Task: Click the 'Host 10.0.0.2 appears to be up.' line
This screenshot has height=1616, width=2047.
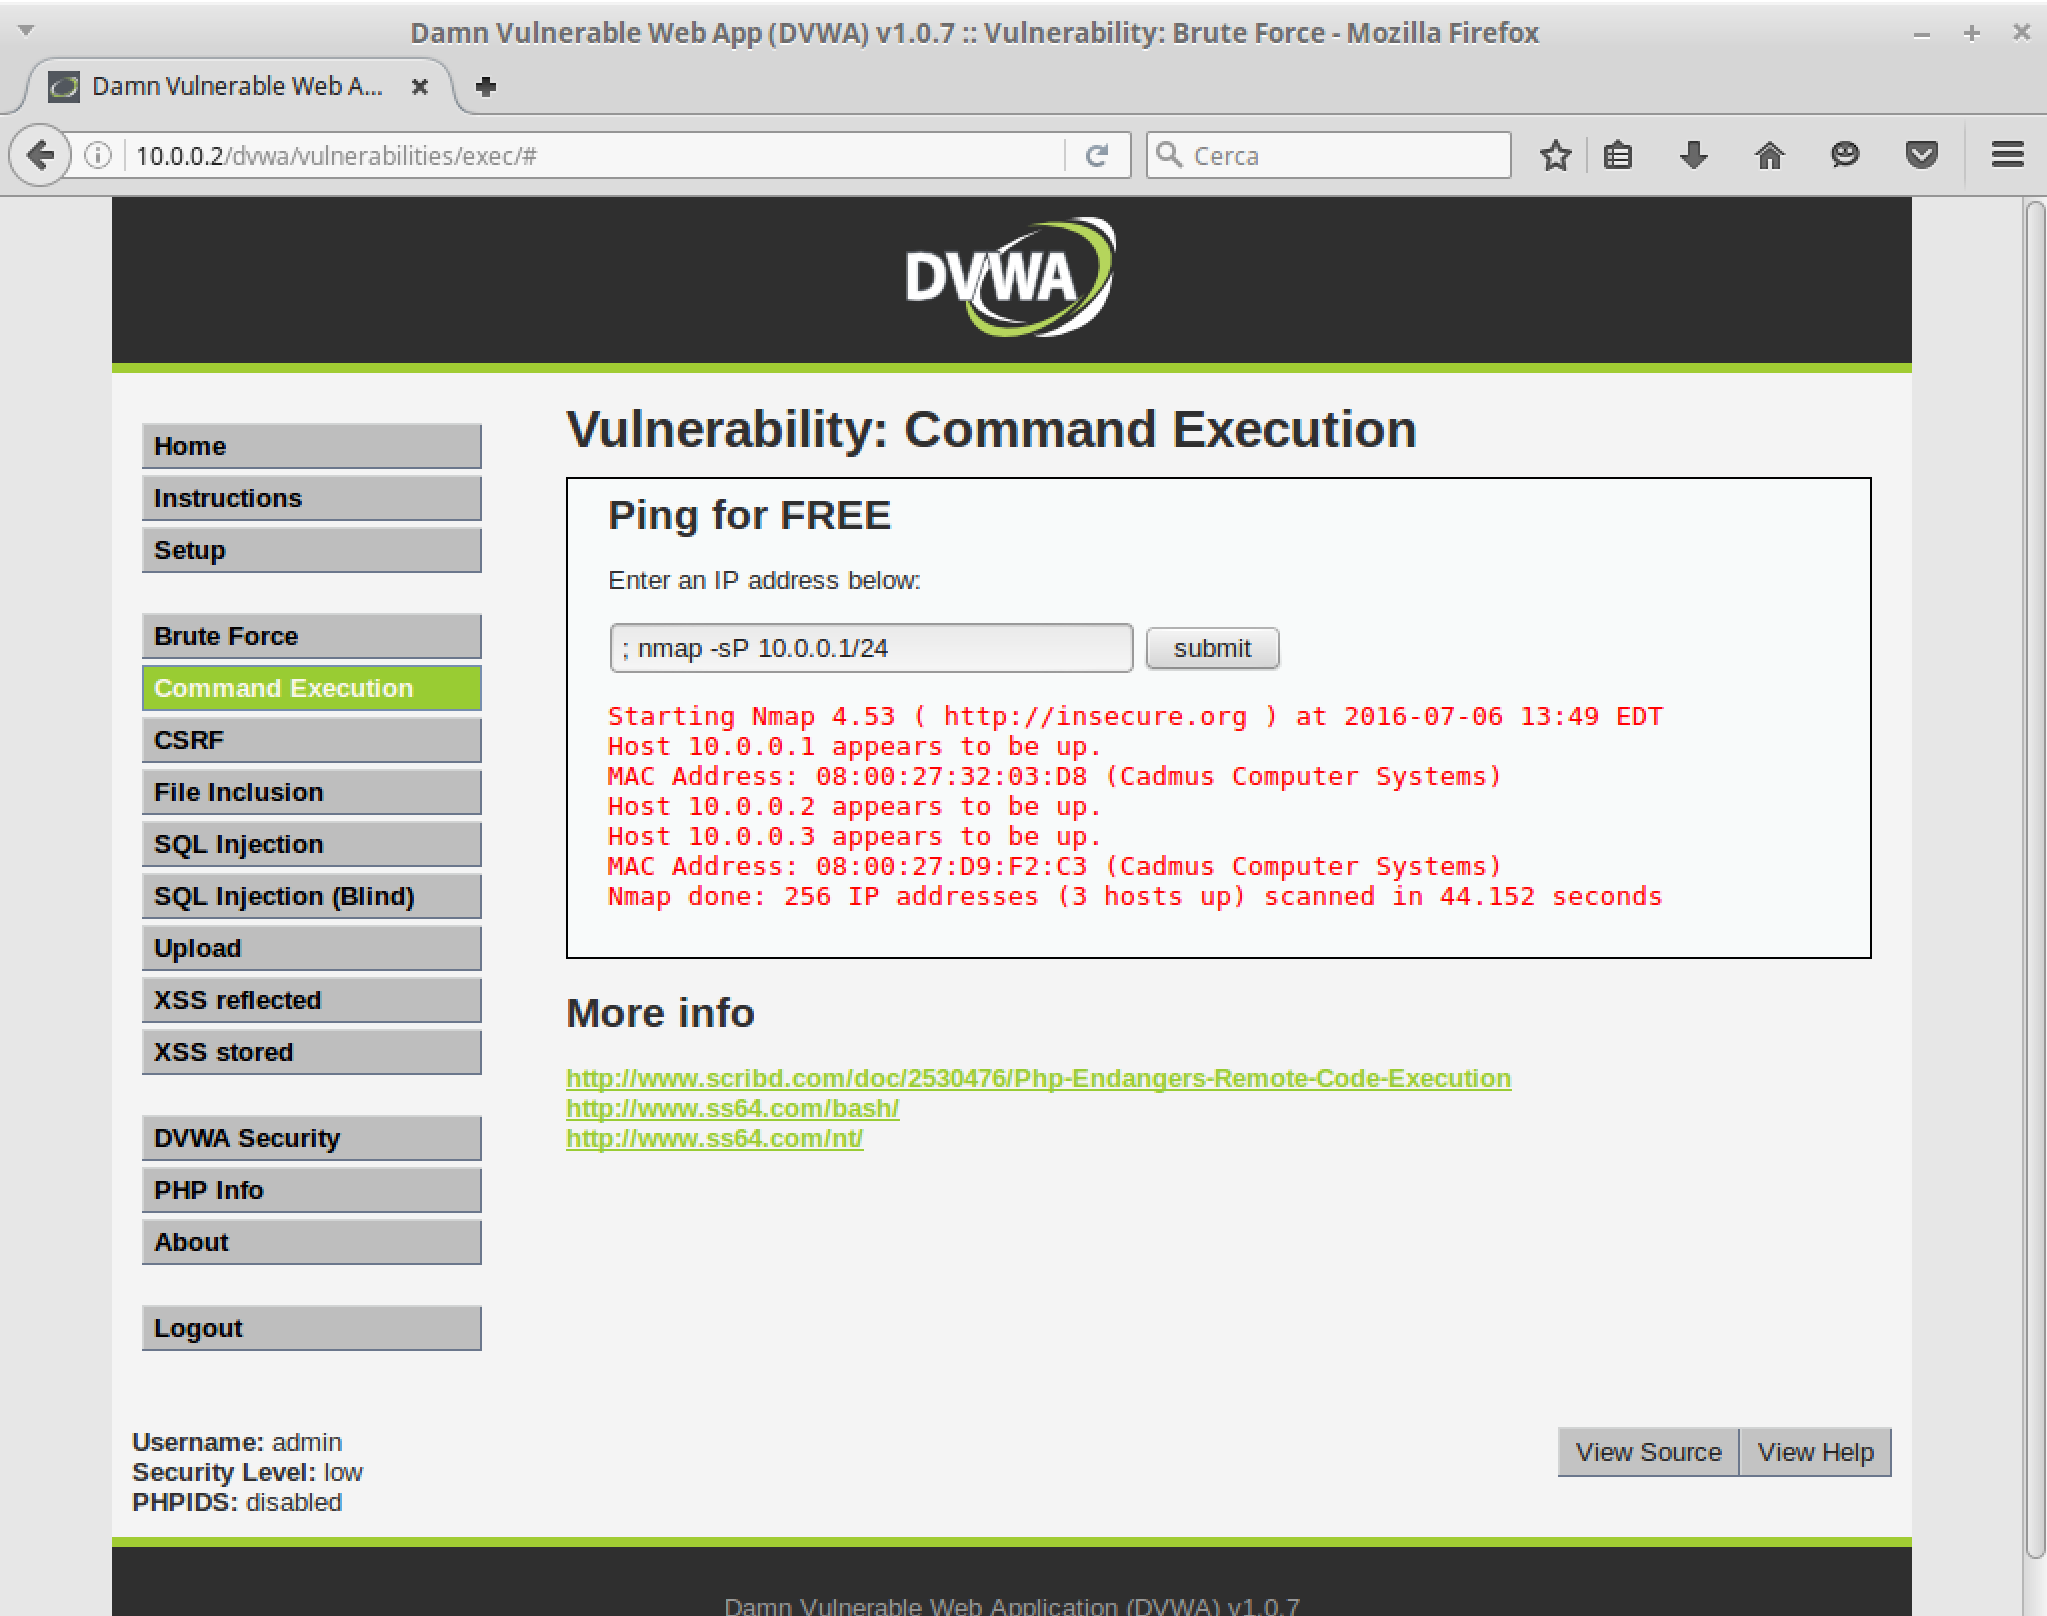Action: pyautogui.click(x=854, y=806)
